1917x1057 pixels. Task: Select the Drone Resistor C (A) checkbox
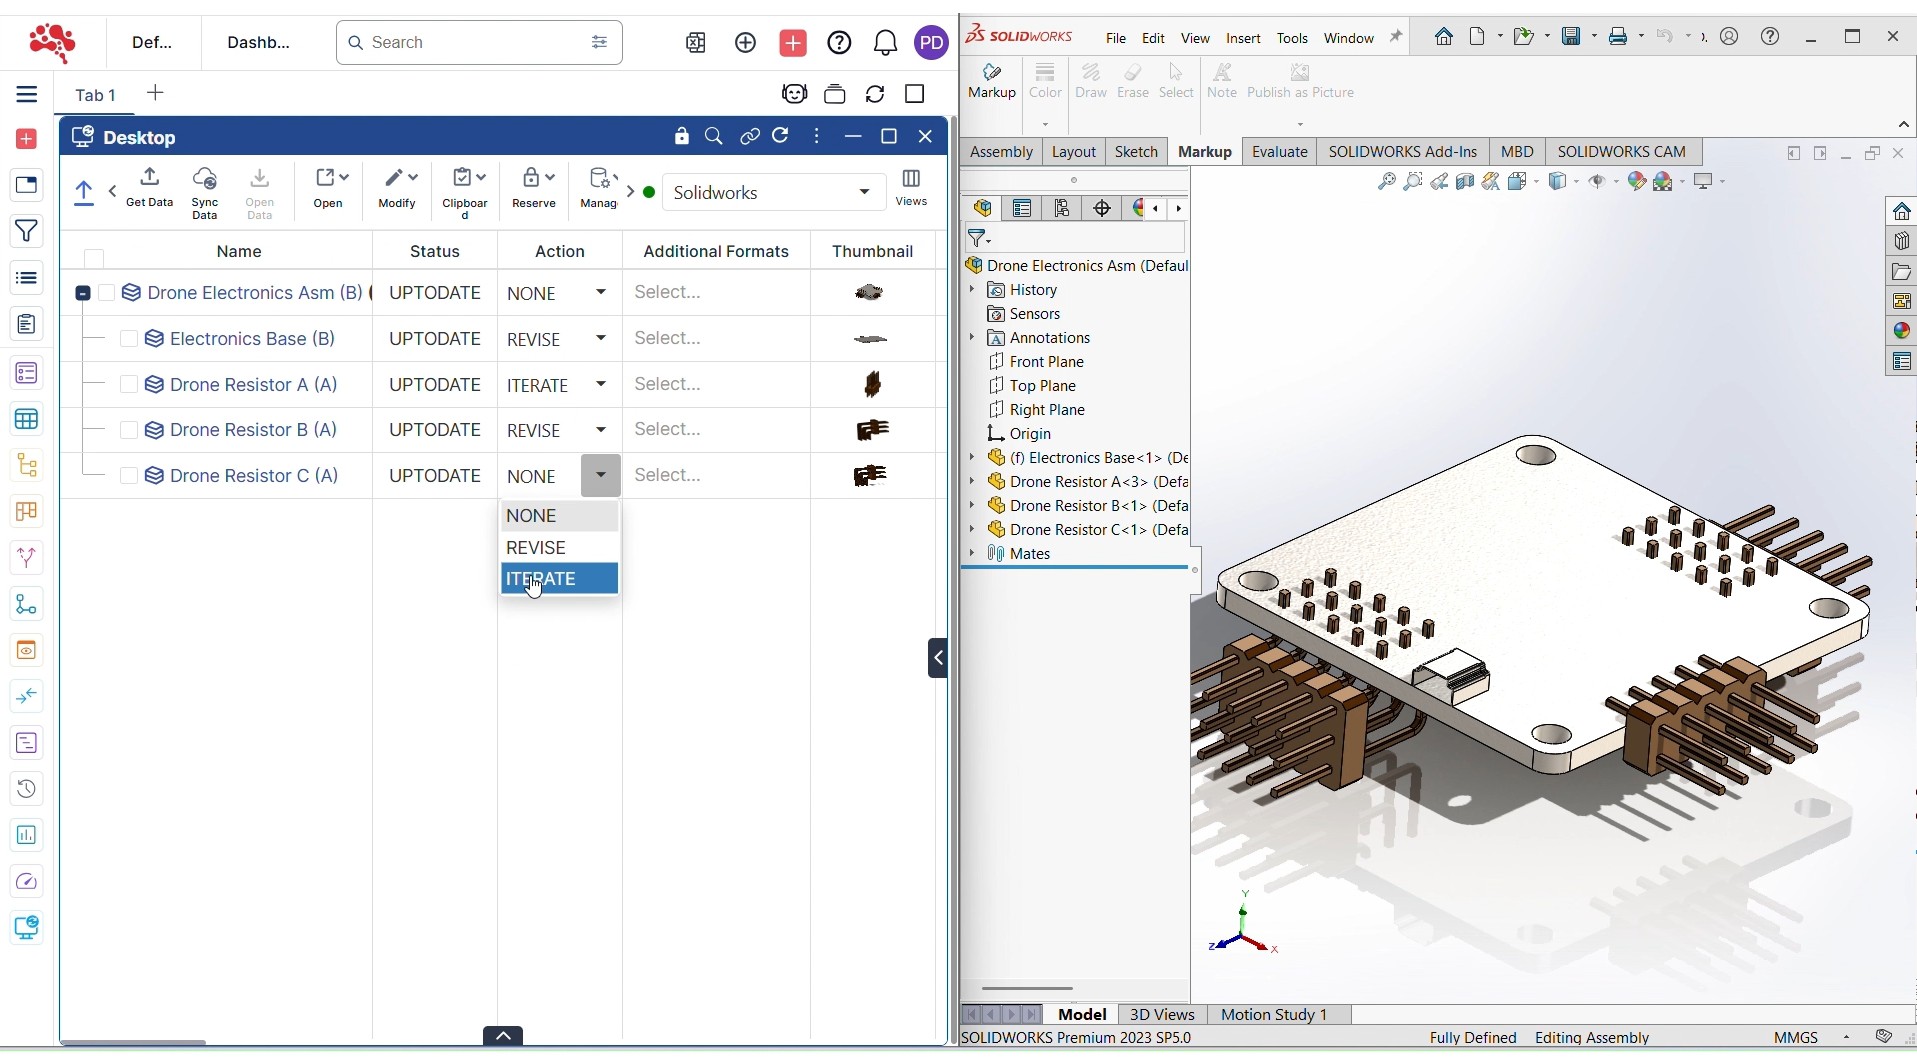point(129,476)
